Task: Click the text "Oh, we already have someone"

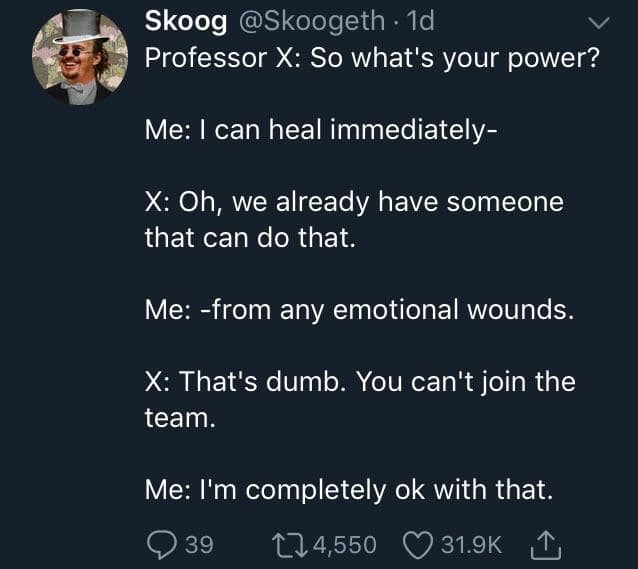Action: pos(371,202)
